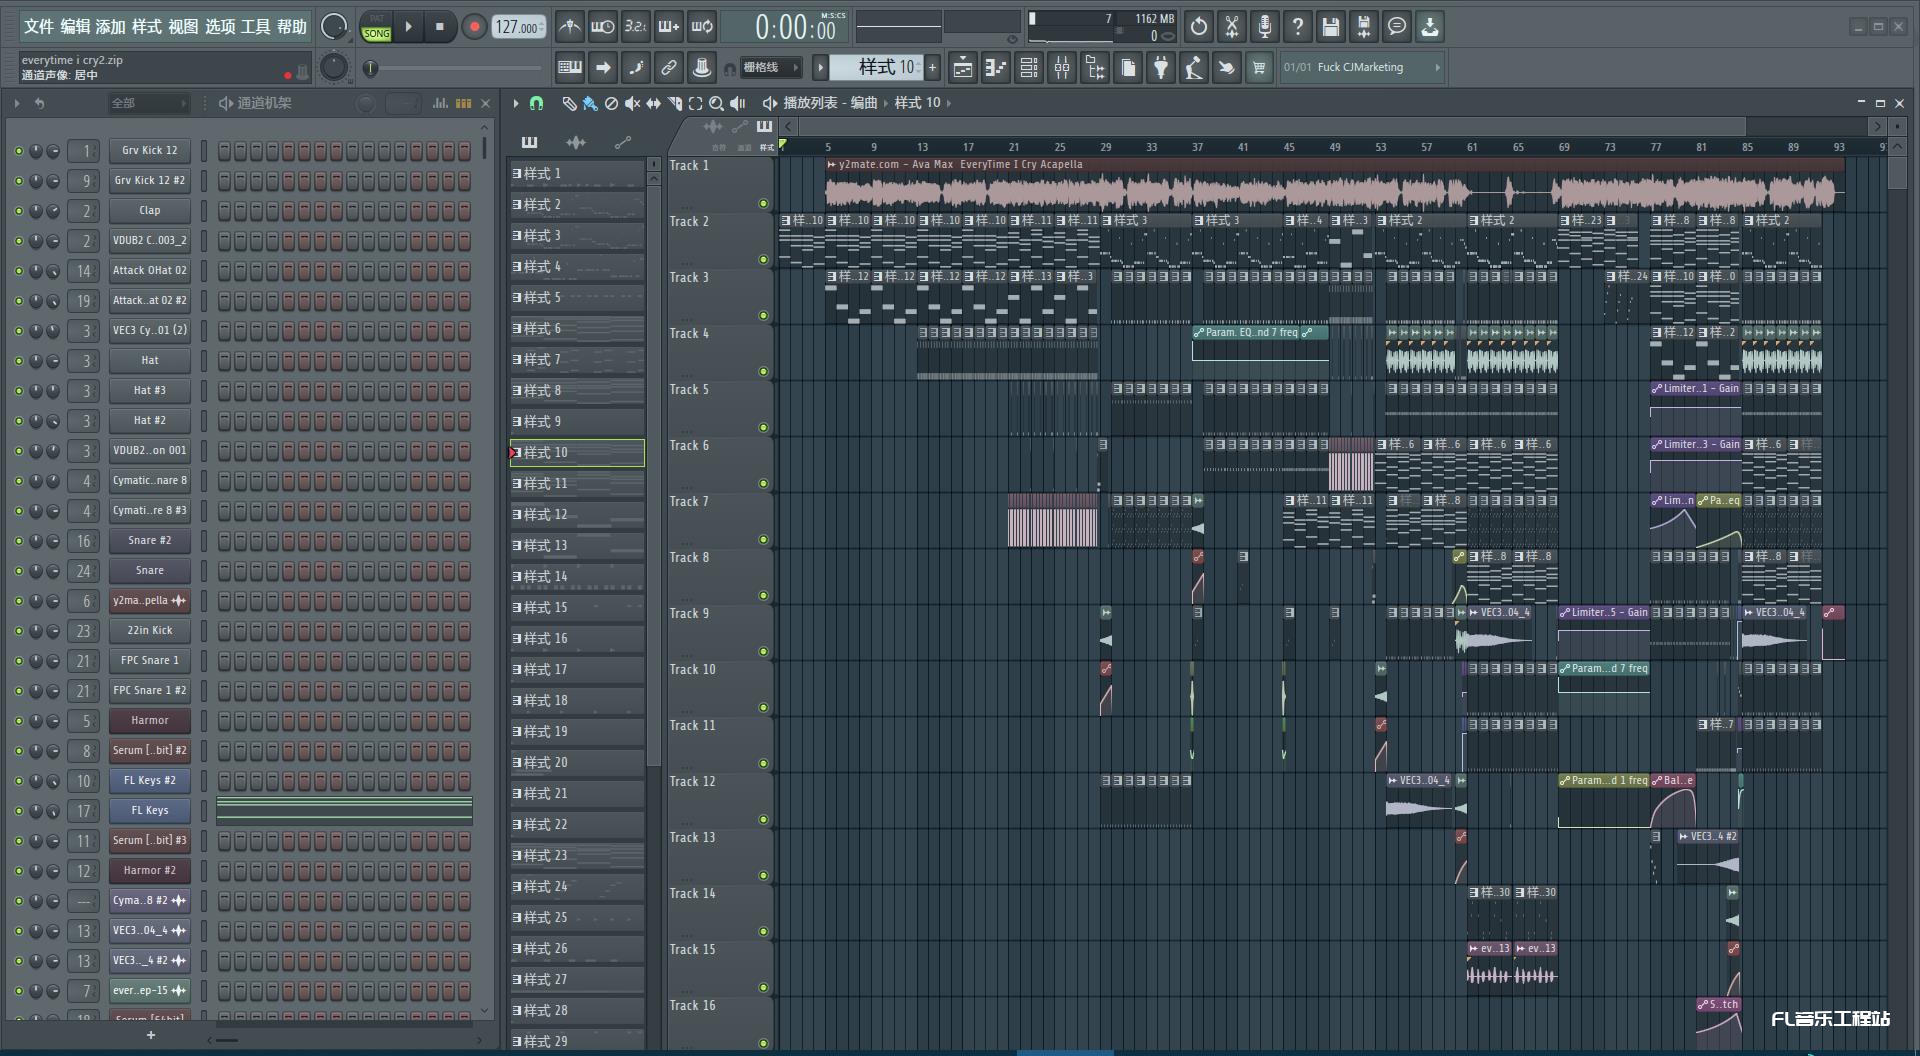
Task: Select the playlist draw pencil tool
Action: click(569, 103)
